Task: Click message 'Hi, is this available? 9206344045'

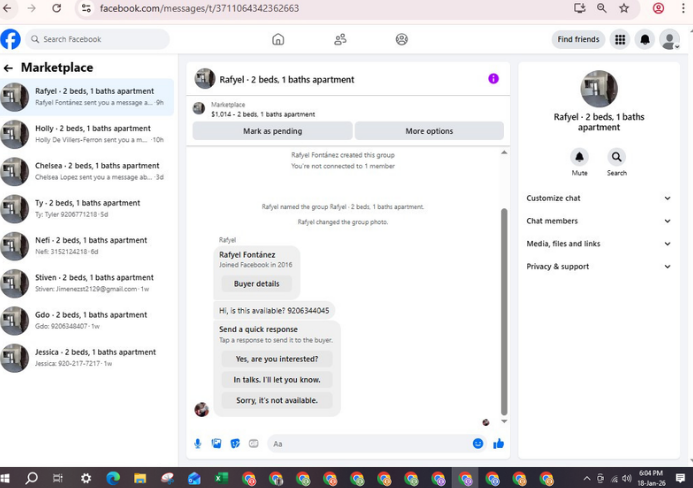Action: tap(274, 311)
